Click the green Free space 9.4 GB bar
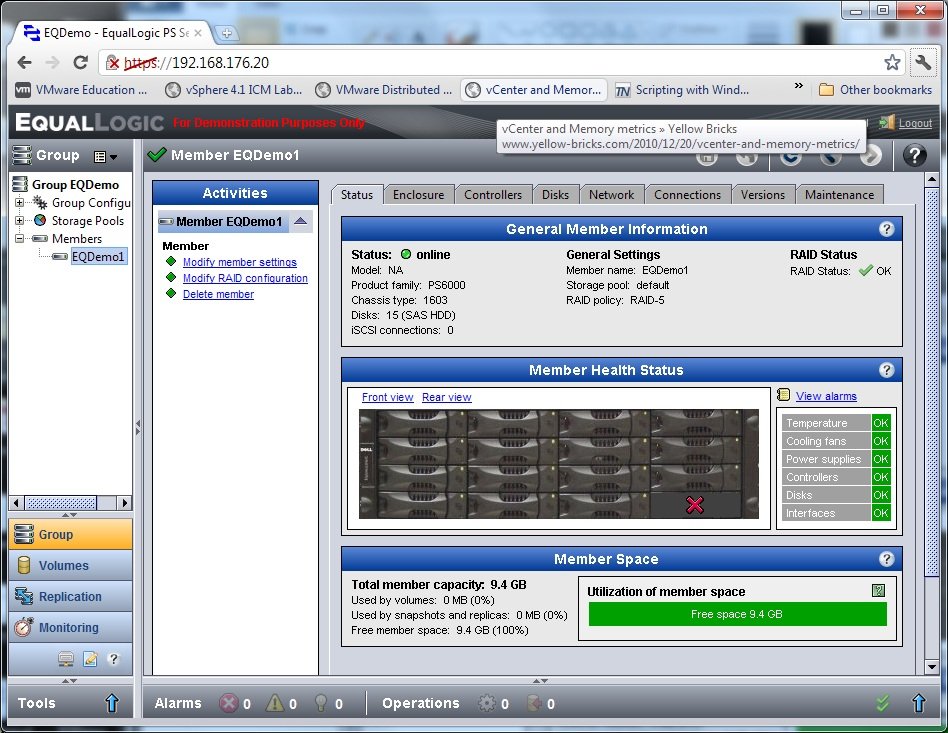This screenshot has height=733, width=948. click(737, 614)
